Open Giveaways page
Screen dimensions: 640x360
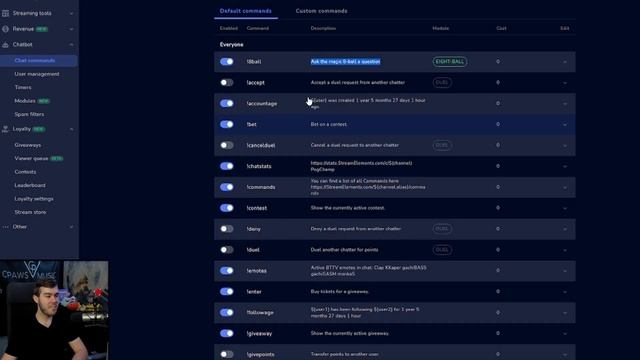point(27,145)
